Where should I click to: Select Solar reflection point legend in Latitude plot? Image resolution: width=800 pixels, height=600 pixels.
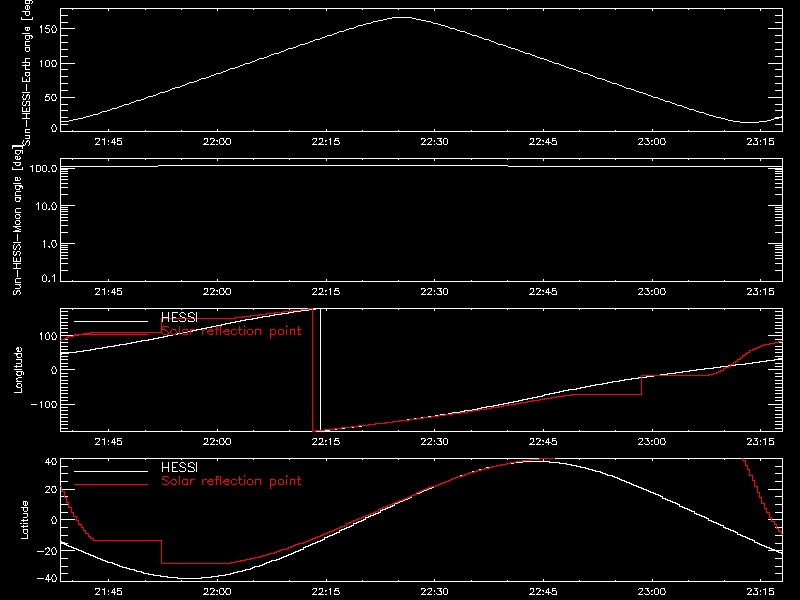(231, 481)
